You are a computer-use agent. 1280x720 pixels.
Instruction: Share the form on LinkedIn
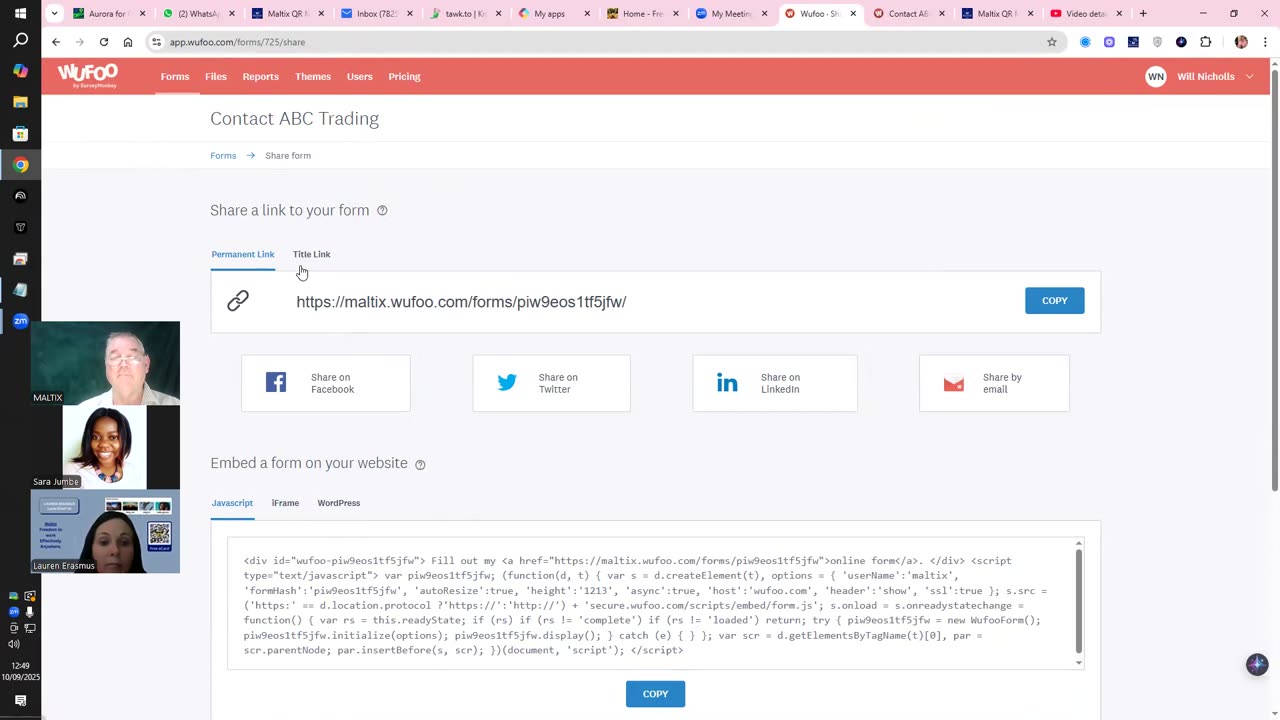pos(775,383)
